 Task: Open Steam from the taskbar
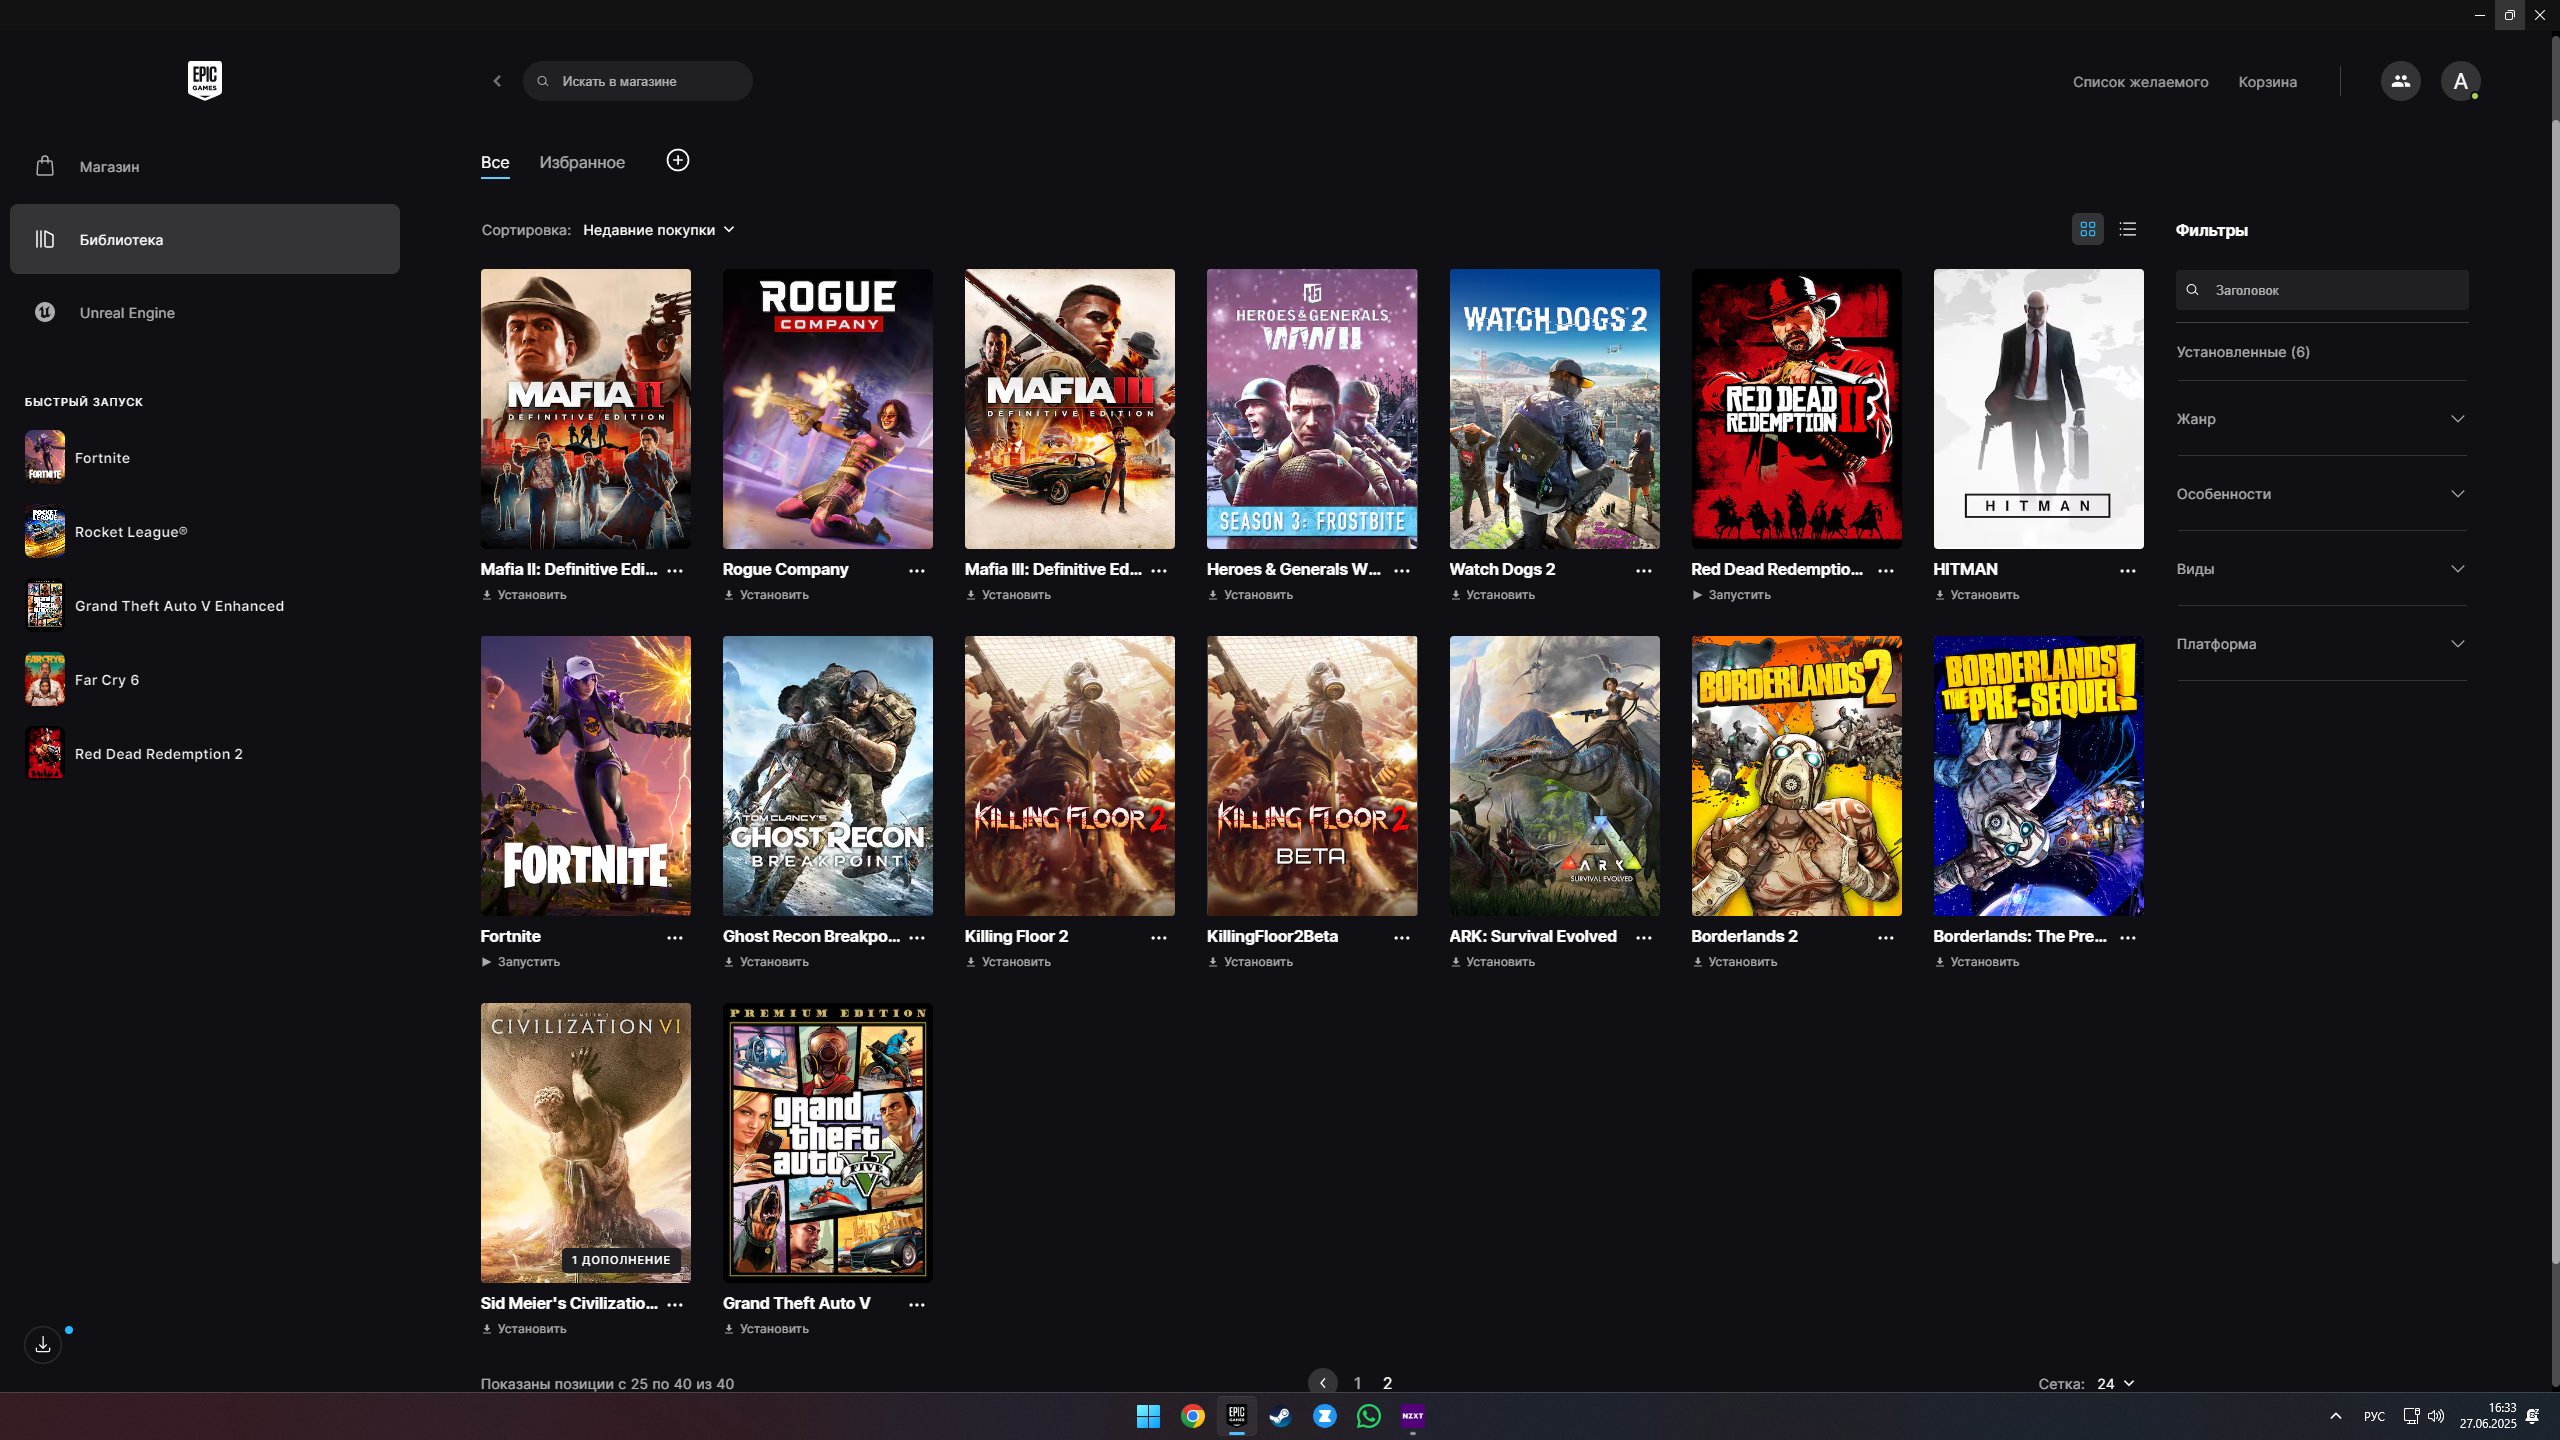(1280, 1416)
